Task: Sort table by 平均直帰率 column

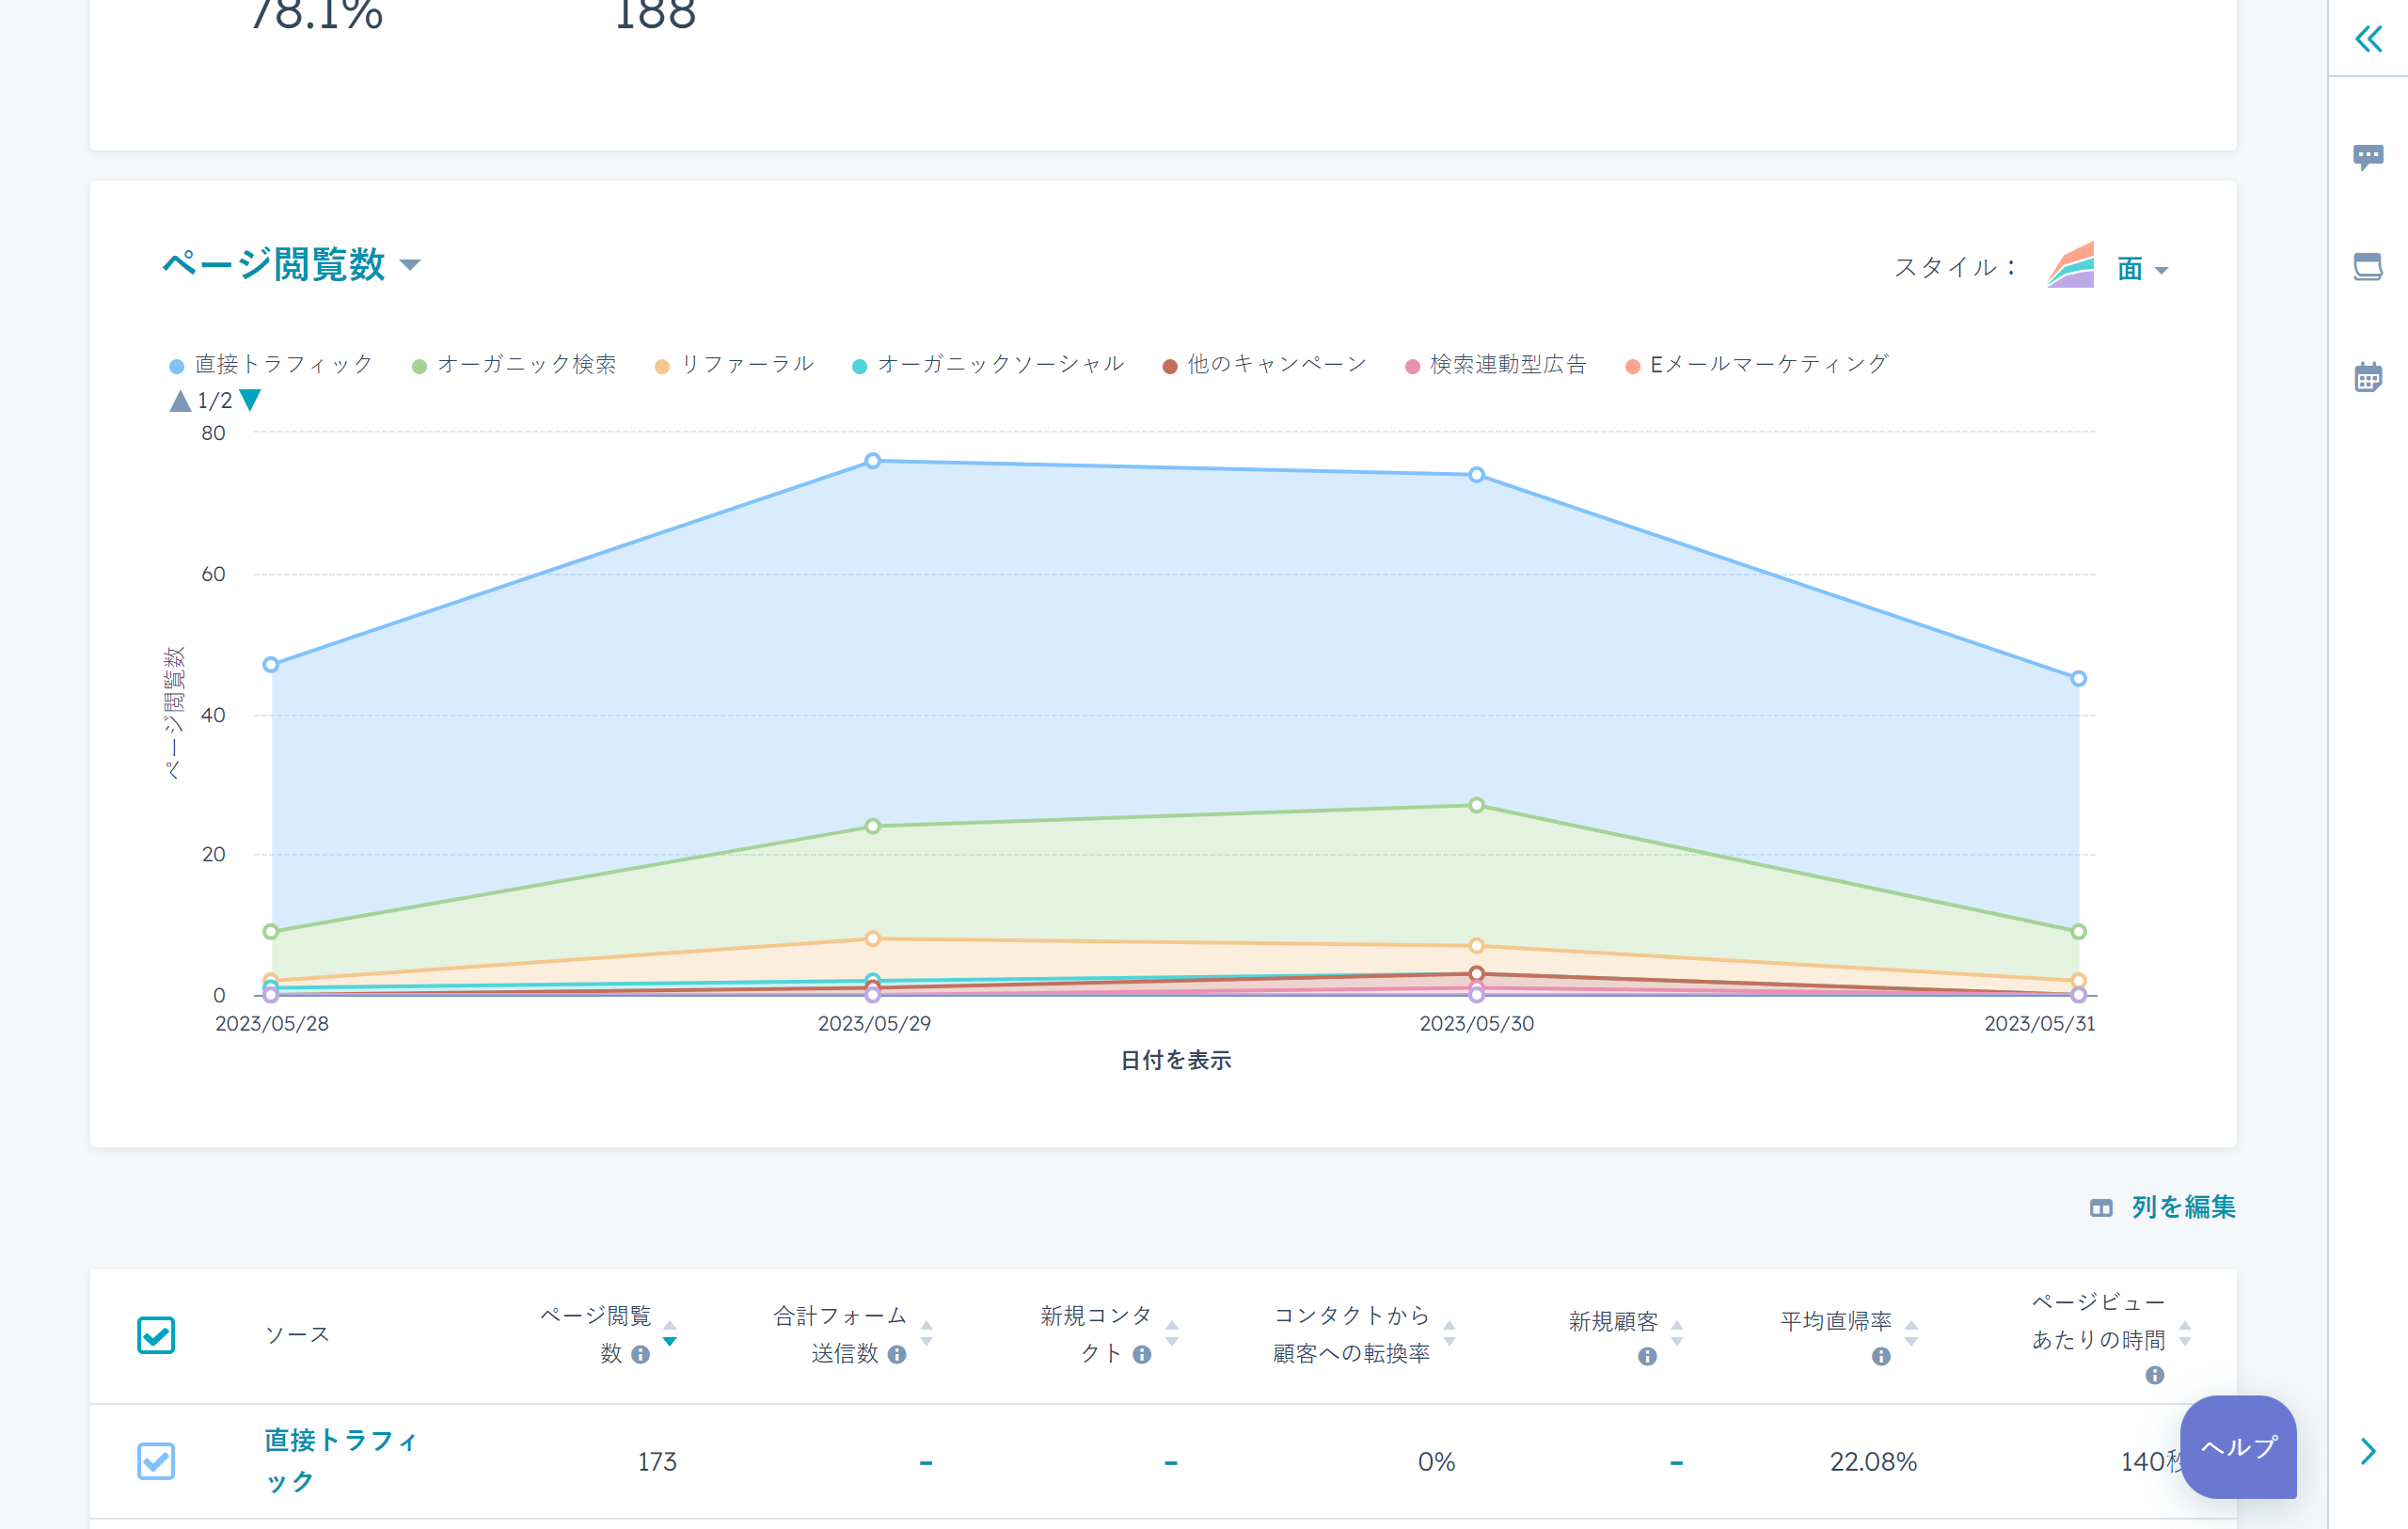Action: [1911, 1334]
